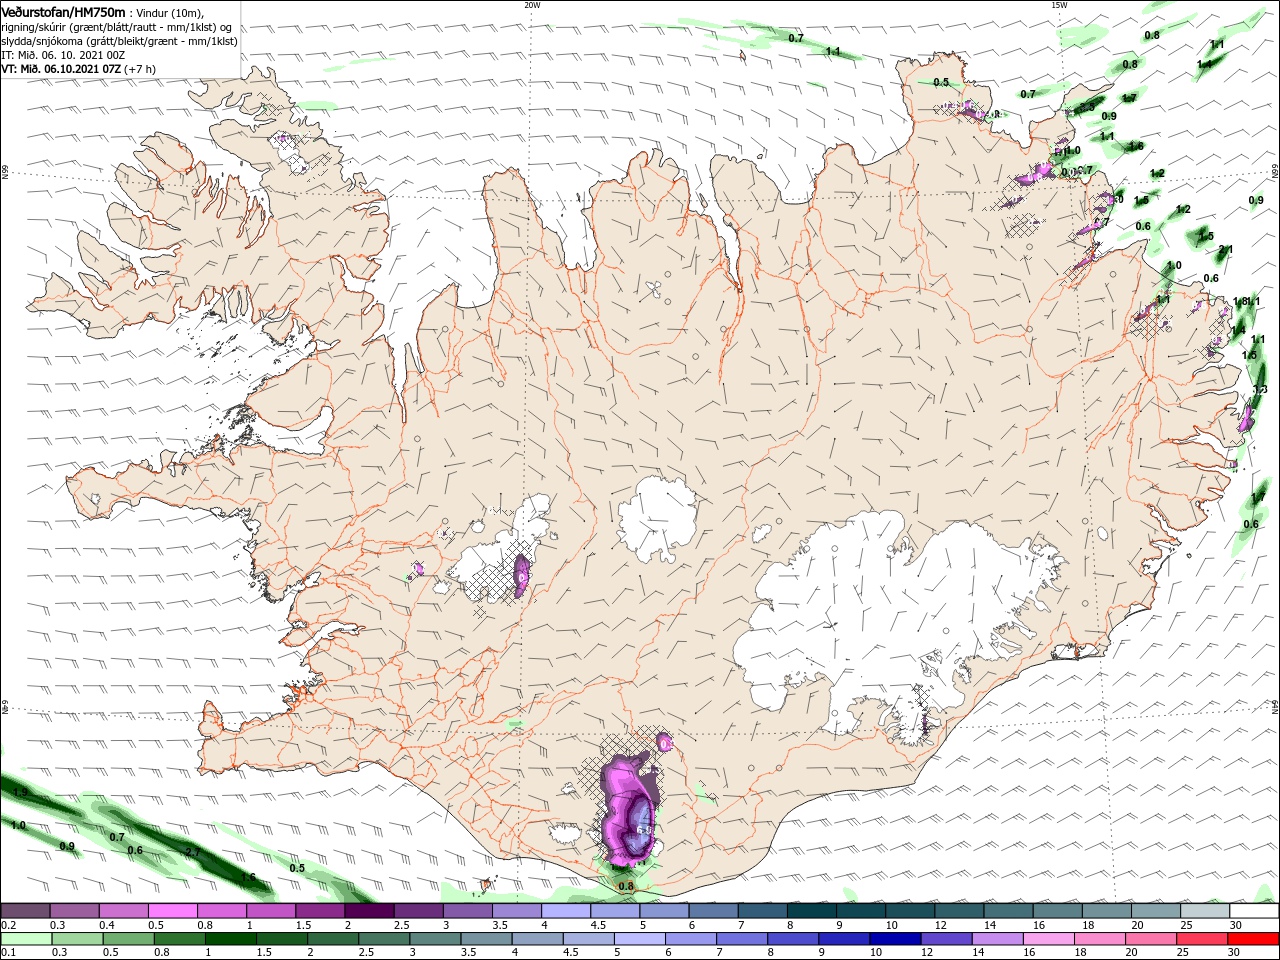
Task: Select the light grey swatch above top-row label 25
Action: pos(1206,911)
